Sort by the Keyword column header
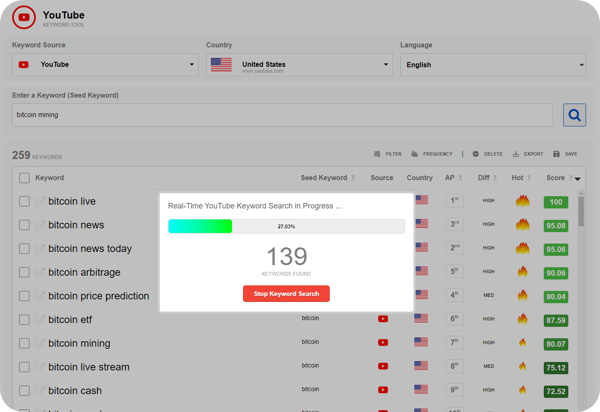Image resolution: width=600 pixels, height=412 pixels. [50, 178]
